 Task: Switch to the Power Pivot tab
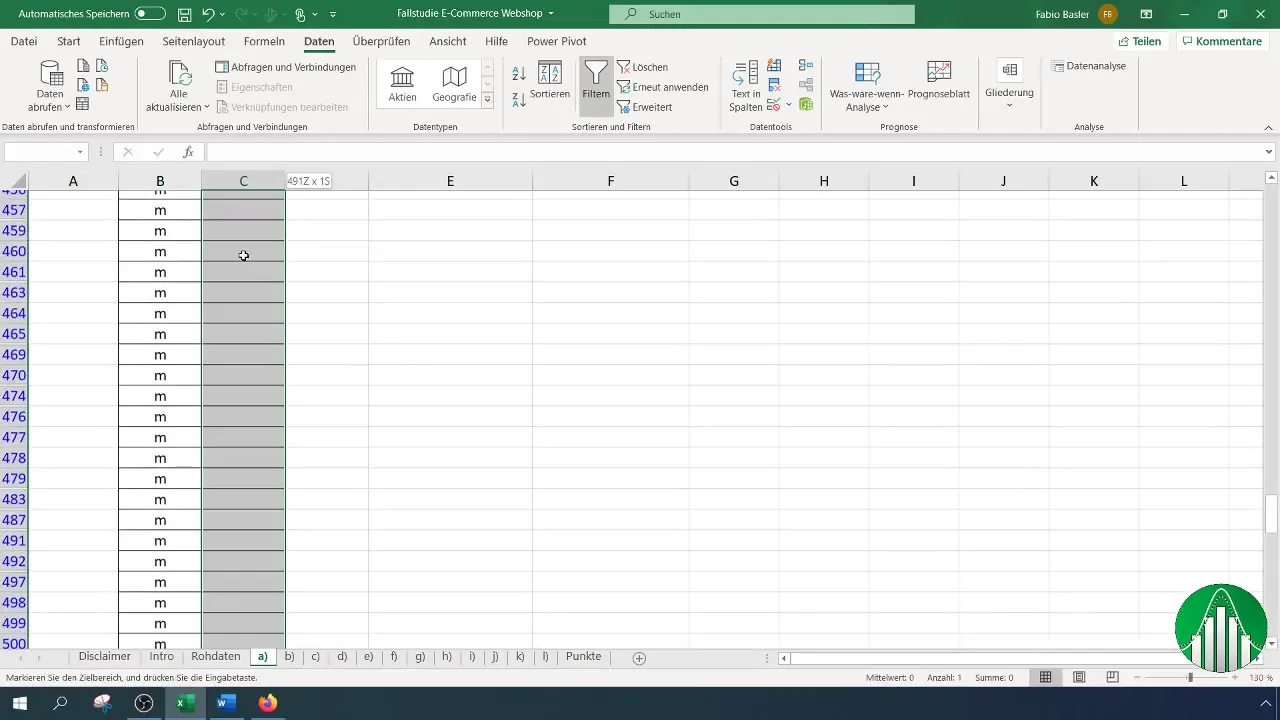[x=556, y=42]
